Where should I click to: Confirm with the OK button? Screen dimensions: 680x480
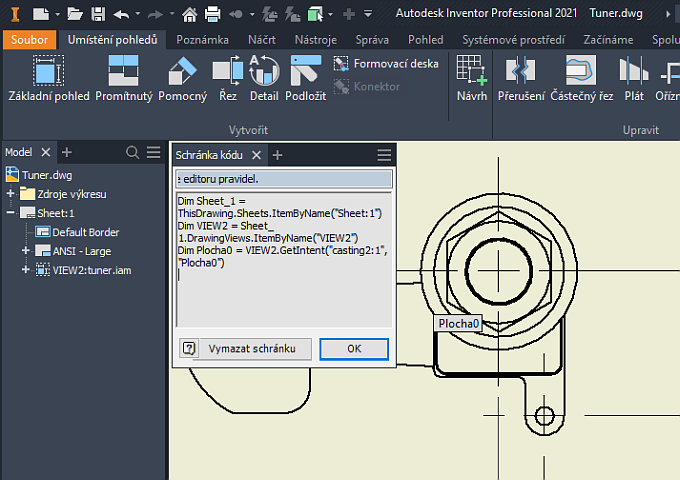tap(354, 348)
